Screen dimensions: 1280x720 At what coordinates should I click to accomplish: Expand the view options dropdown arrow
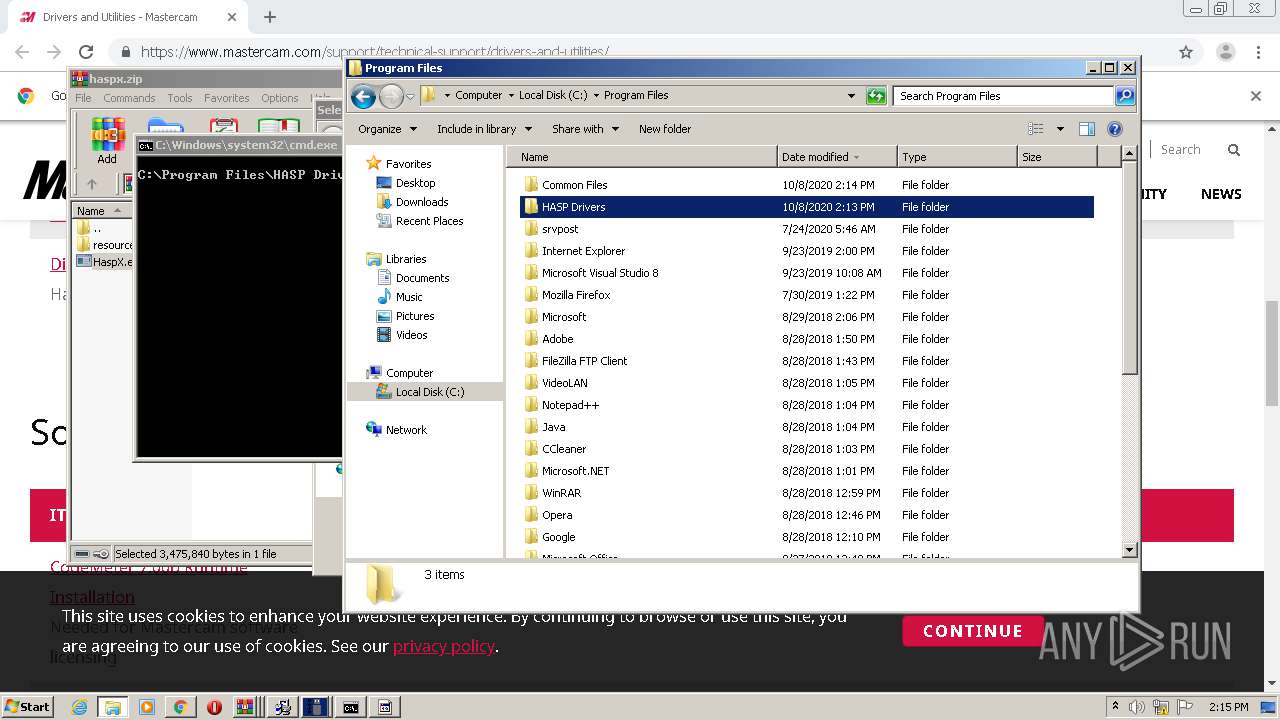coord(1060,129)
